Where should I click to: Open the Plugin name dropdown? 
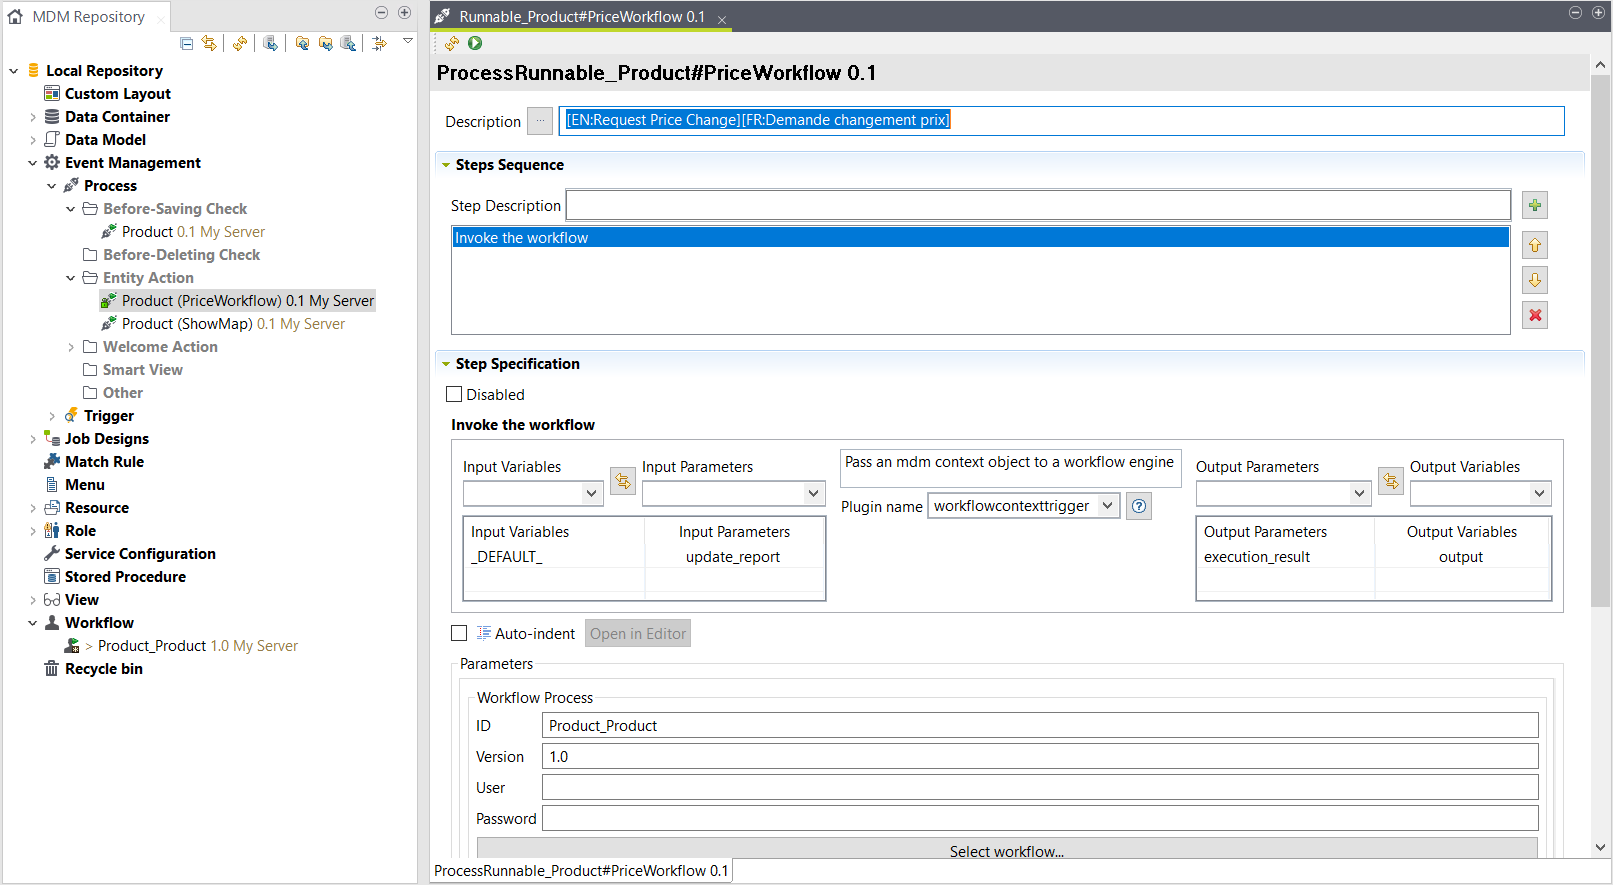[1107, 506]
